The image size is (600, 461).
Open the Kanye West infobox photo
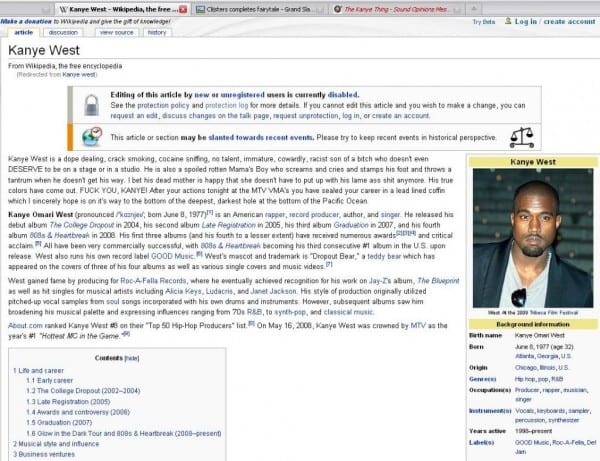click(x=533, y=238)
